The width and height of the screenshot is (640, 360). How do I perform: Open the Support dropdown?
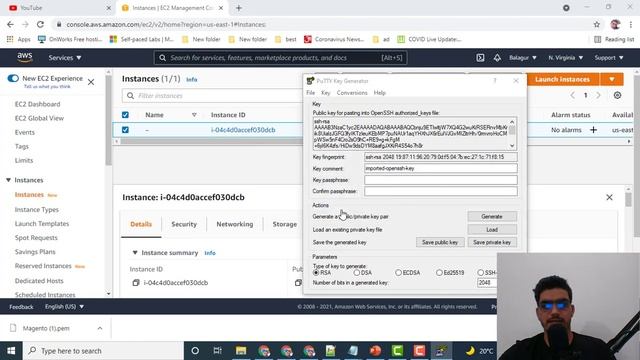pyautogui.click(x=609, y=58)
